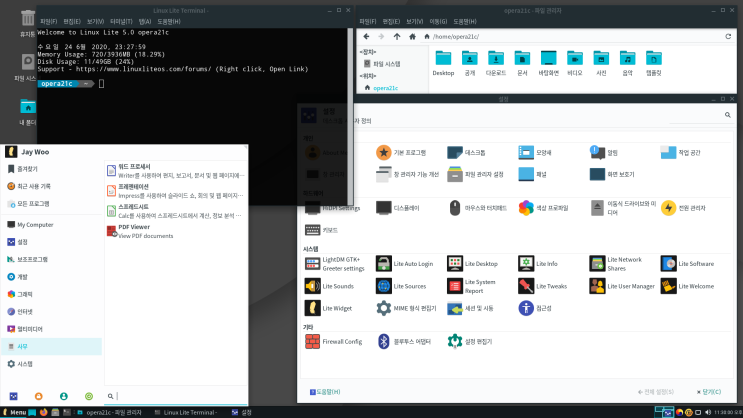
Task: Open session and startup (세션 및 시동)
Action: tap(470, 308)
